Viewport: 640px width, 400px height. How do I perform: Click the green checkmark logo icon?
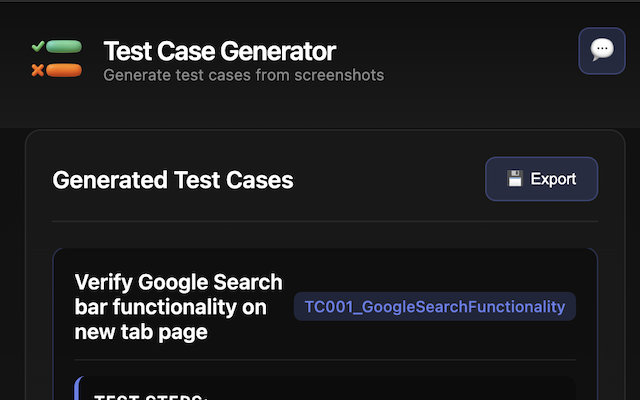(x=38, y=46)
